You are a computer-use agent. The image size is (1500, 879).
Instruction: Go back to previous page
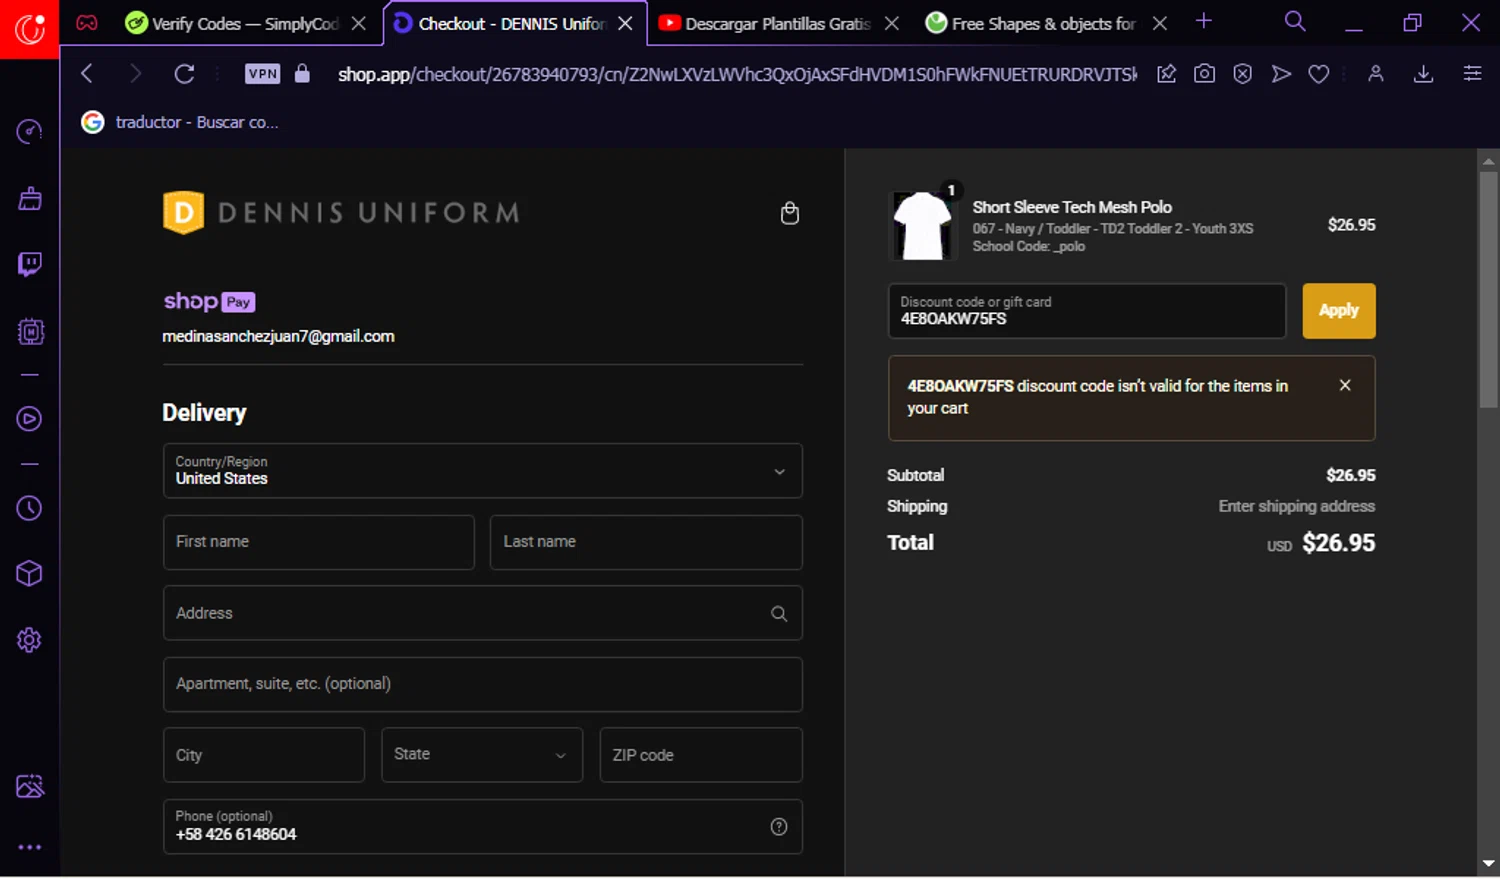(x=87, y=73)
